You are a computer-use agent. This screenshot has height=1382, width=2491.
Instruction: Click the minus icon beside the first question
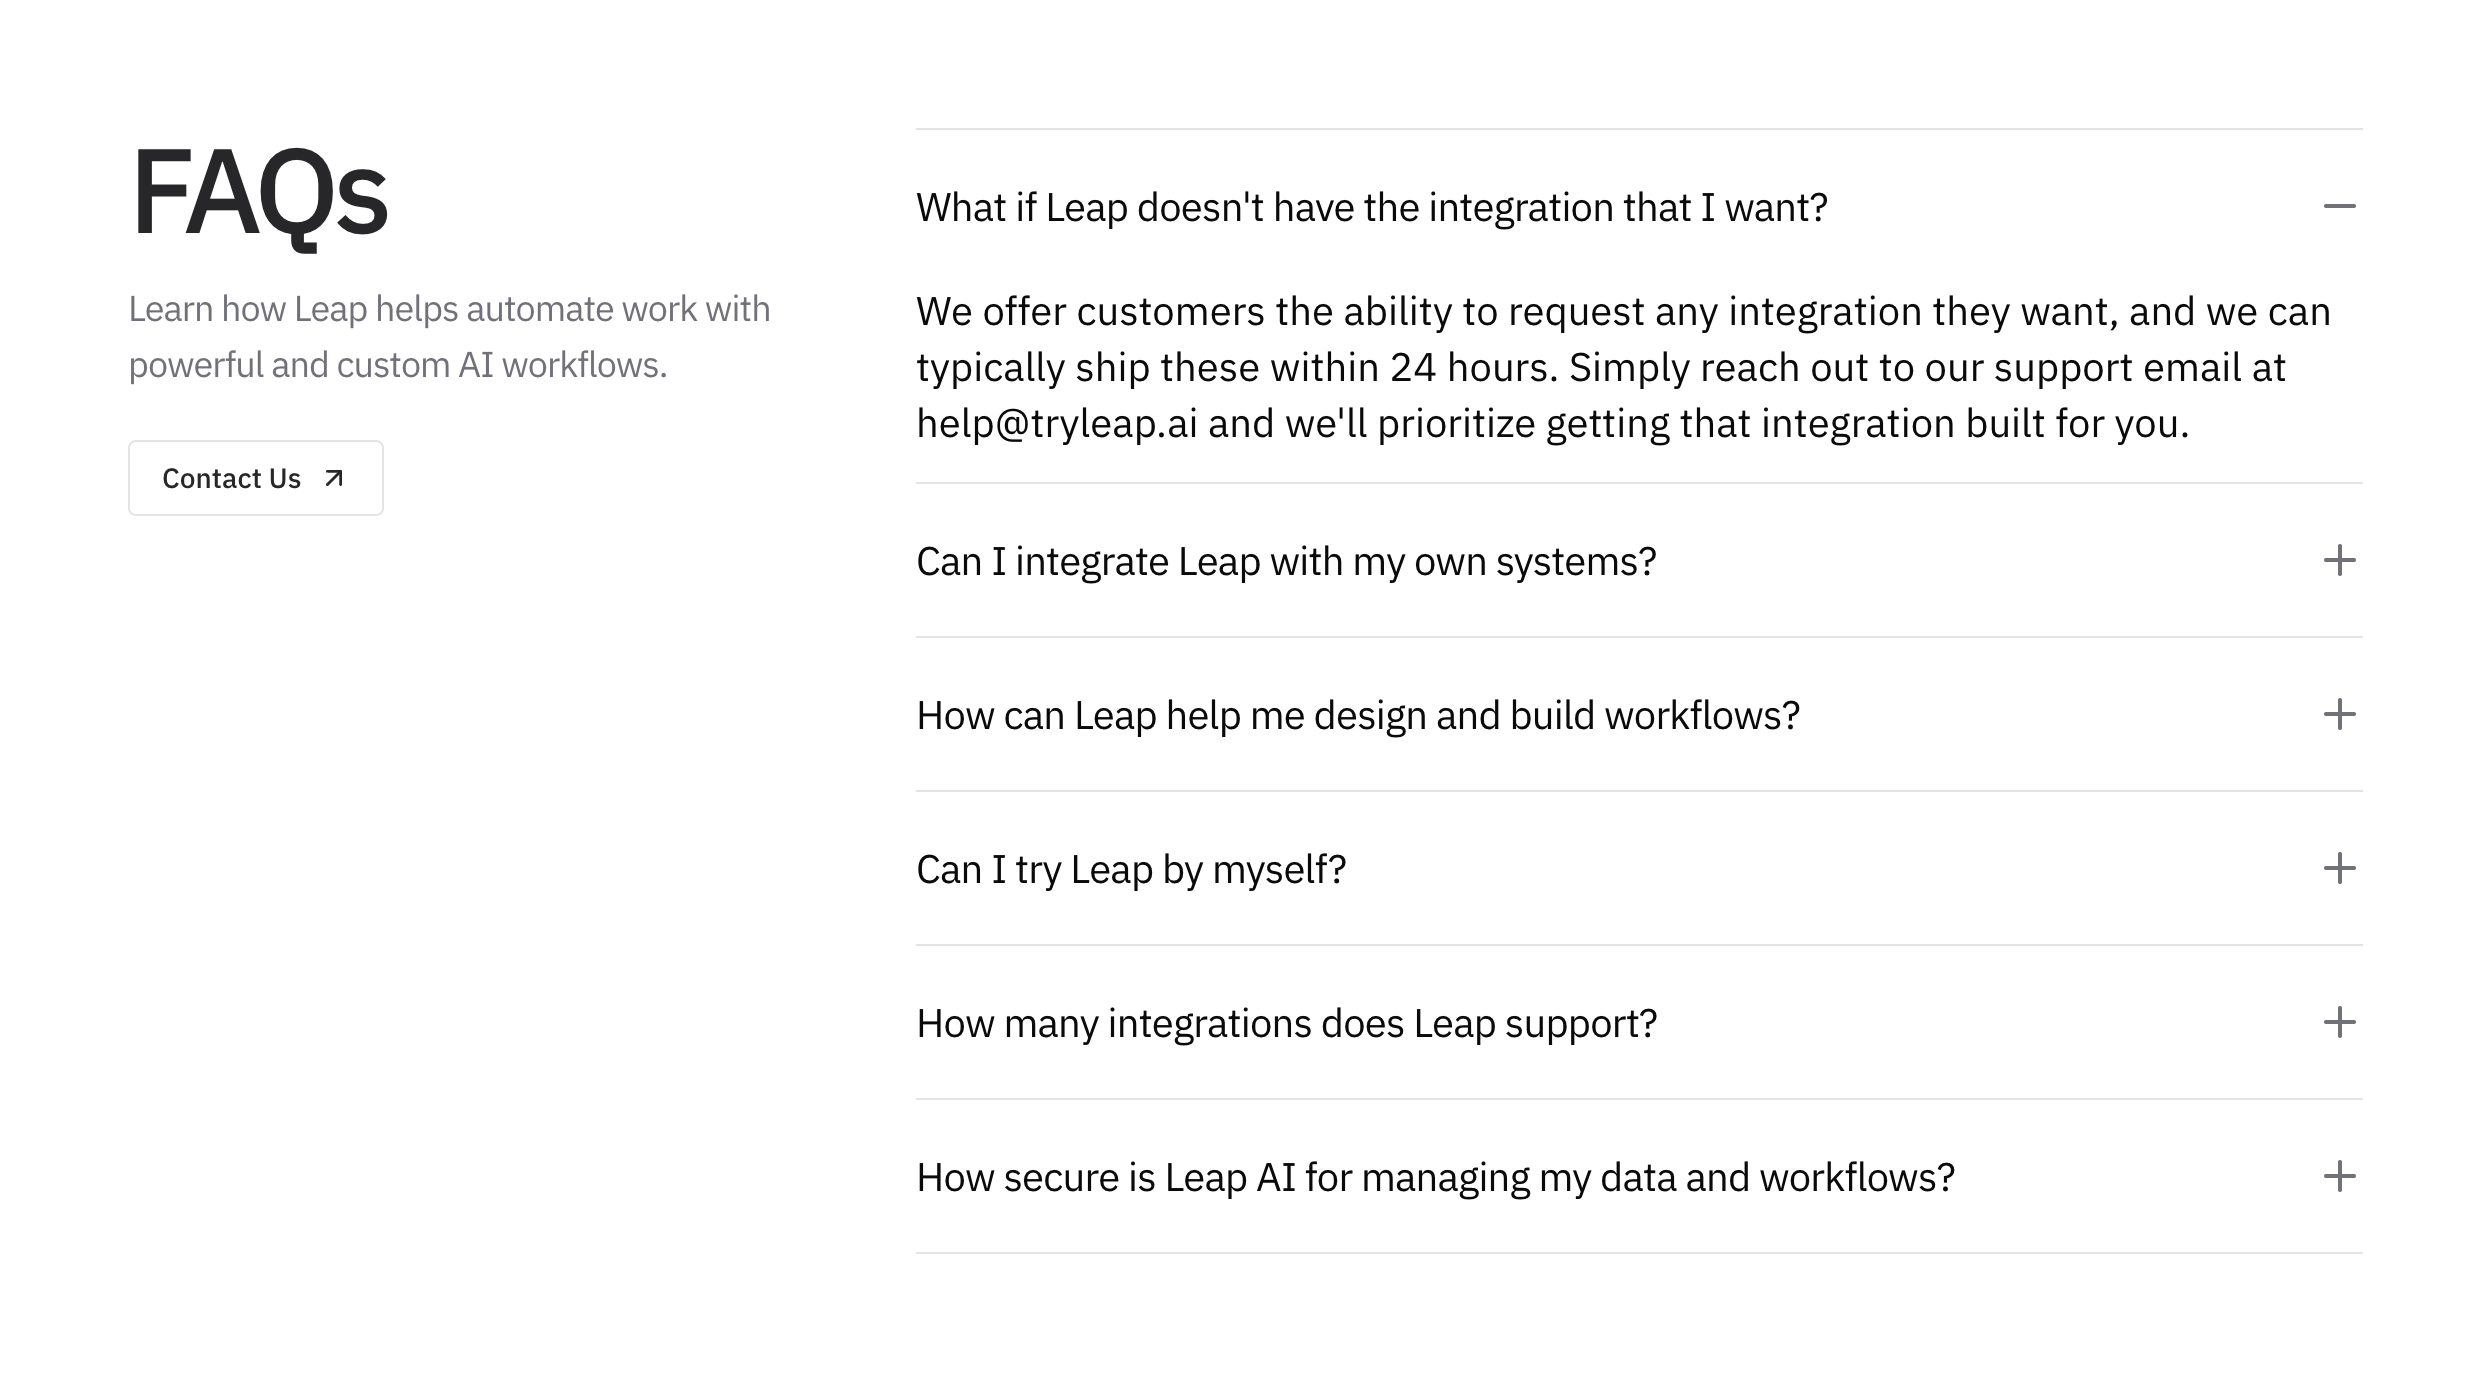tap(2339, 207)
